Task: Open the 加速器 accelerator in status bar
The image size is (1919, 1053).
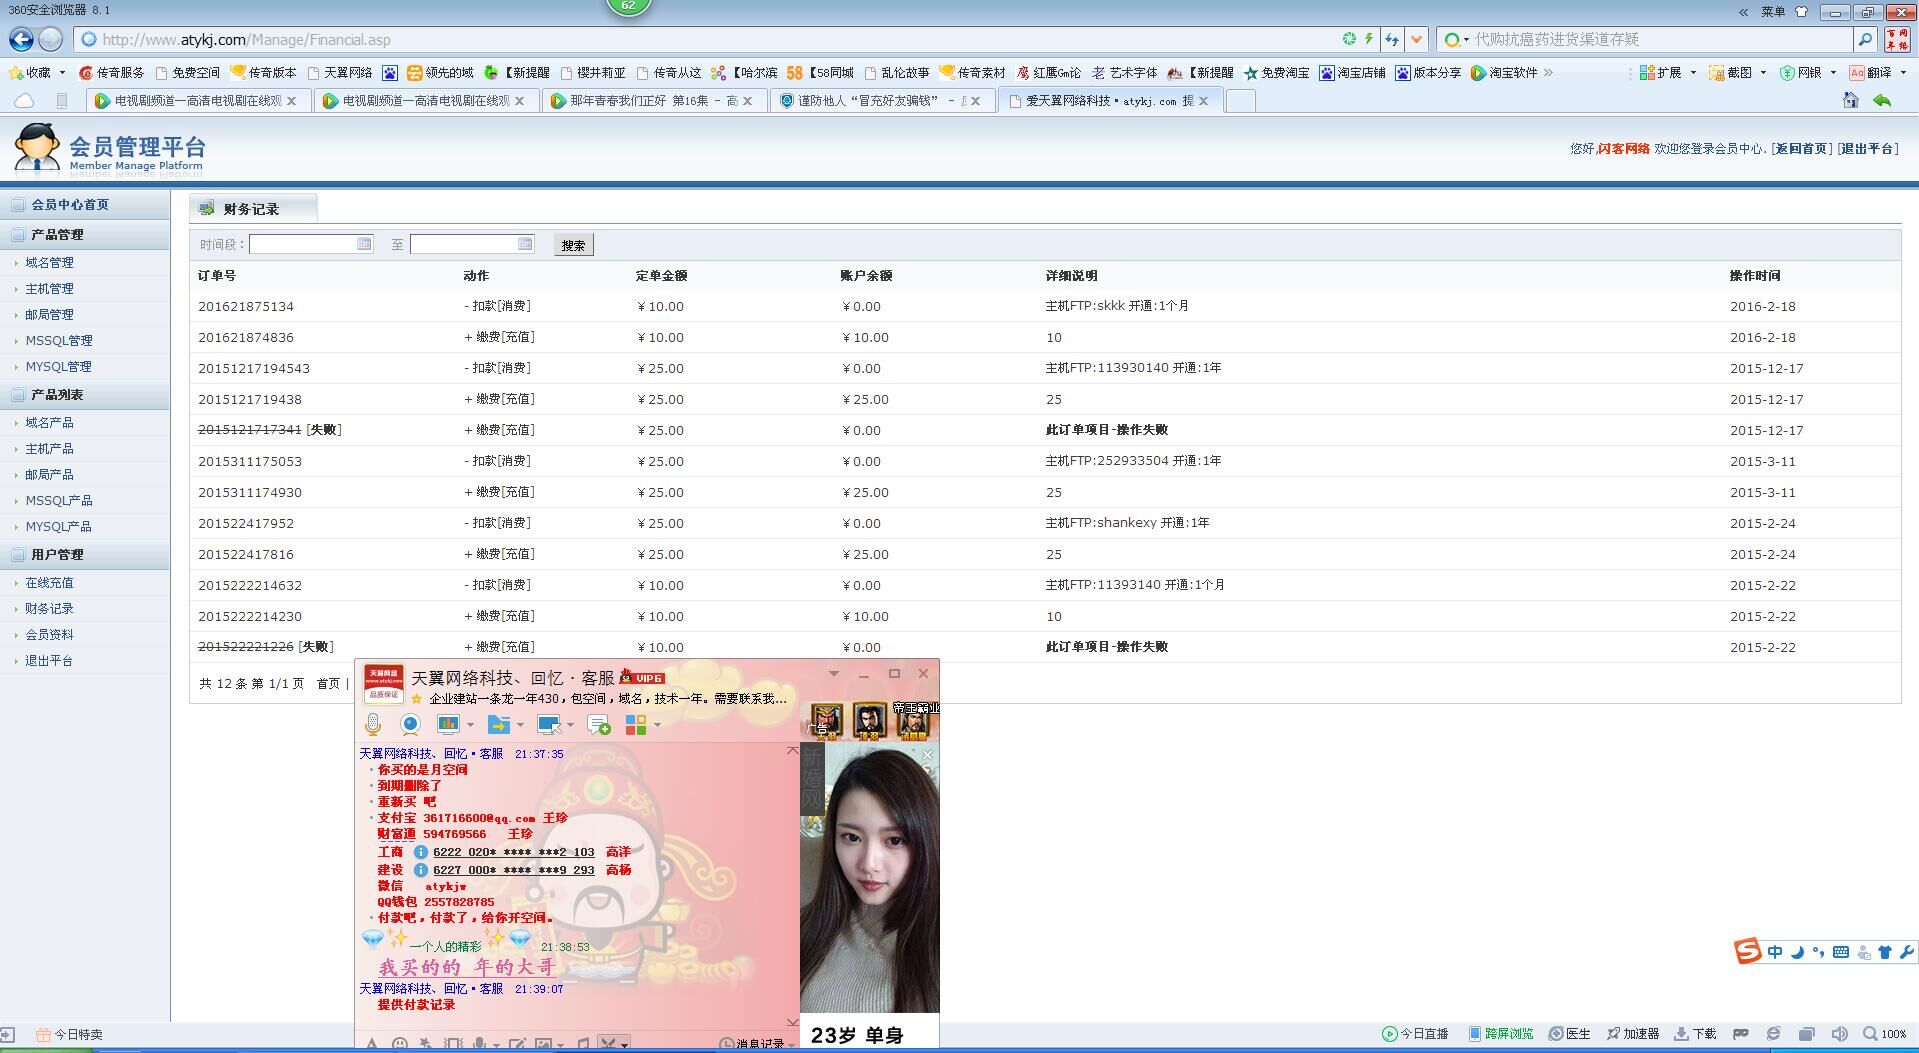Action: pos(1633,1034)
